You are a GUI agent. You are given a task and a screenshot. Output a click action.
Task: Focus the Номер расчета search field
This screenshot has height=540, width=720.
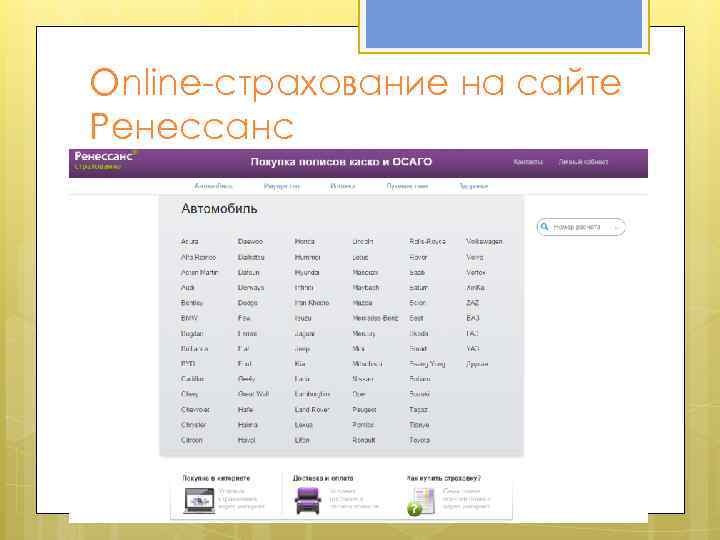click(581, 227)
